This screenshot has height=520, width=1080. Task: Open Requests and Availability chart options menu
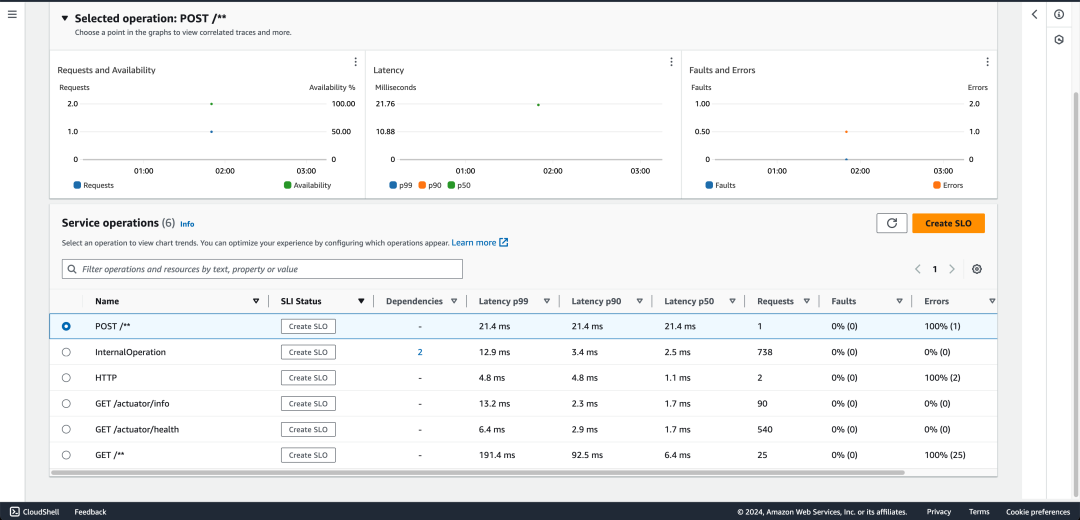[x=355, y=62]
